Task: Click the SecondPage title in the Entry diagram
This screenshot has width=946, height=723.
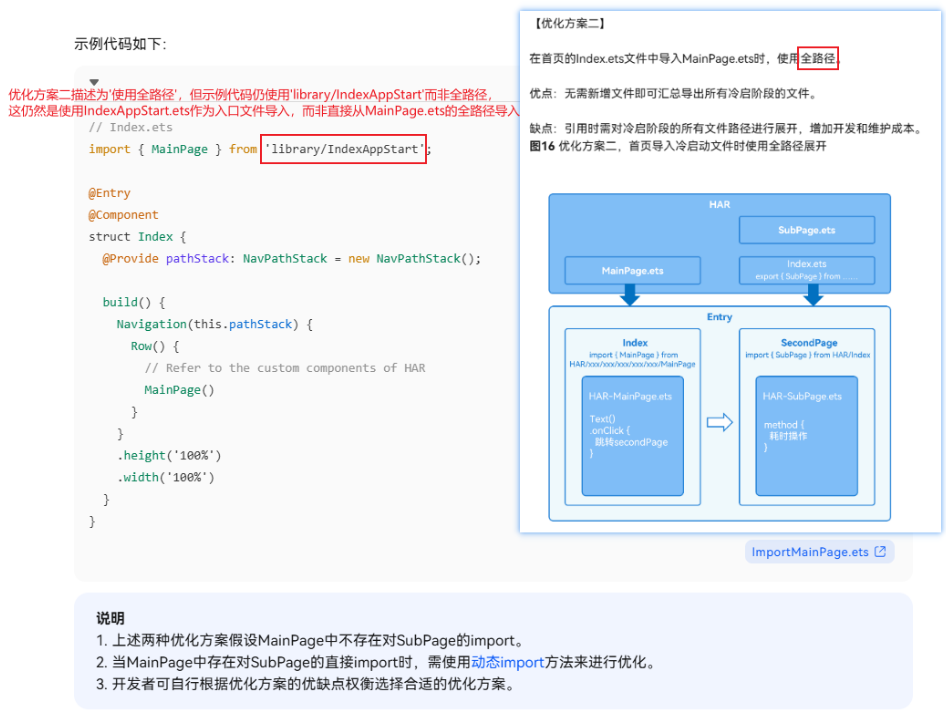Action: coord(809,343)
